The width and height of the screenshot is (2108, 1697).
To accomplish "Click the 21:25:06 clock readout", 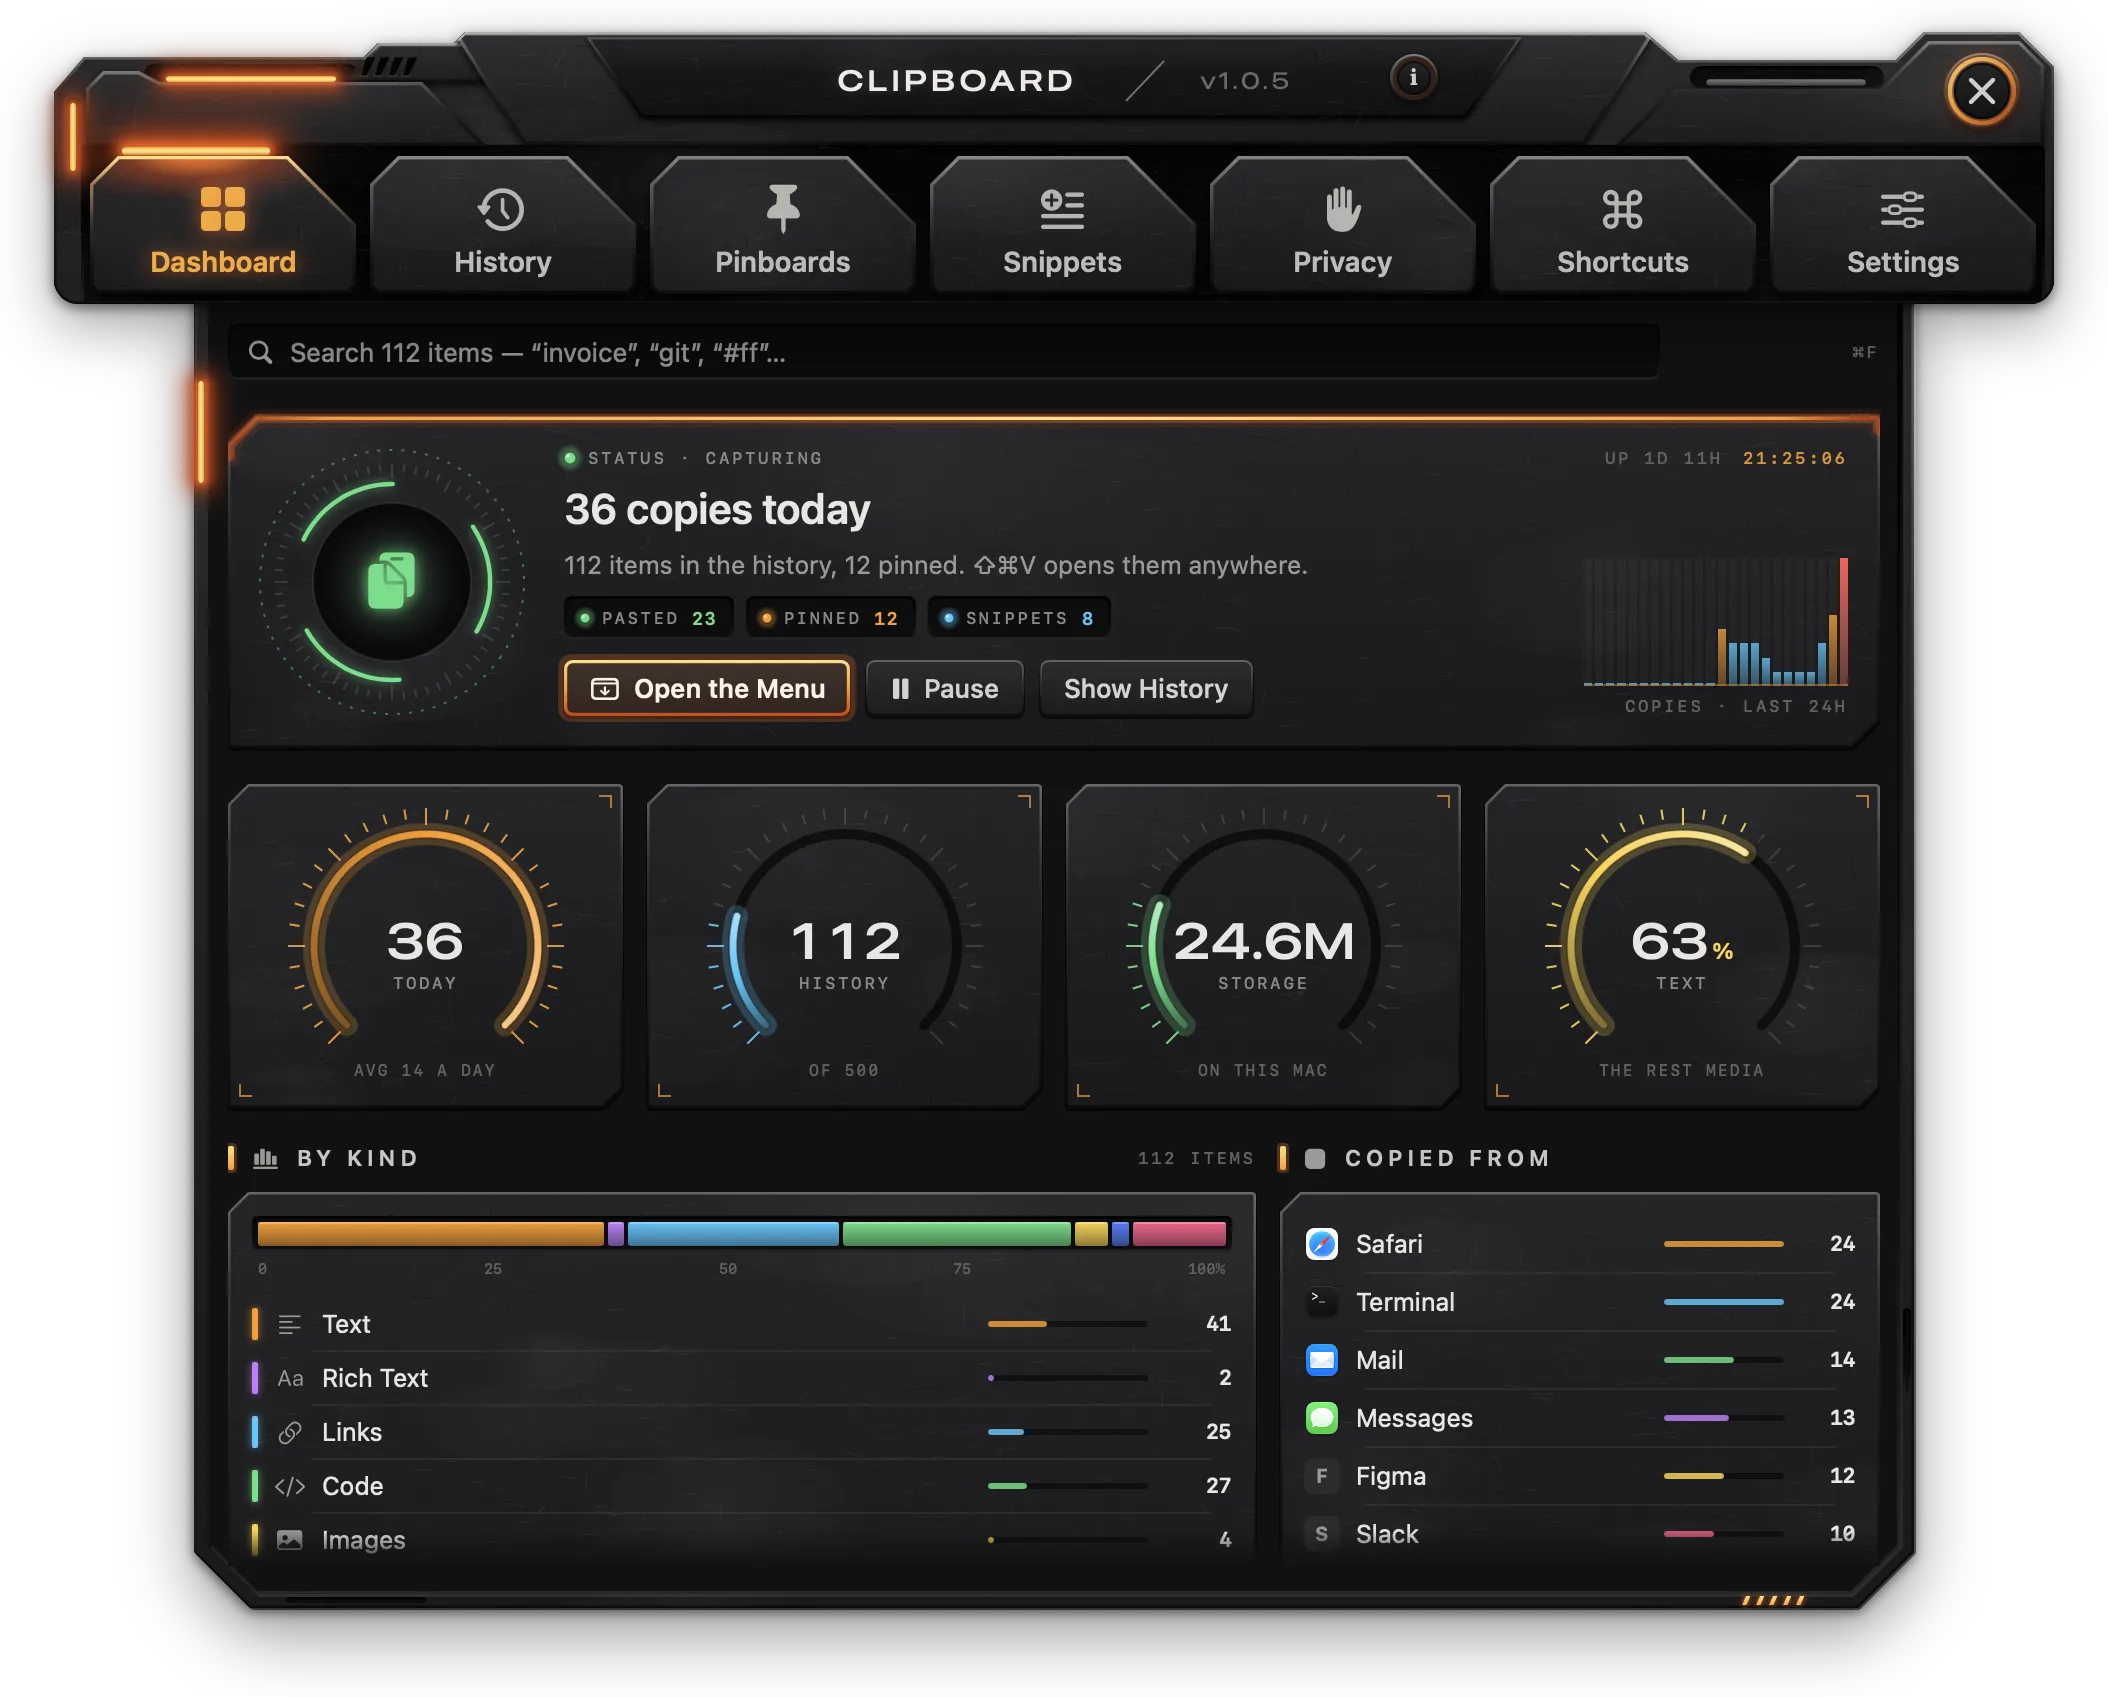I will coord(1794,458).
